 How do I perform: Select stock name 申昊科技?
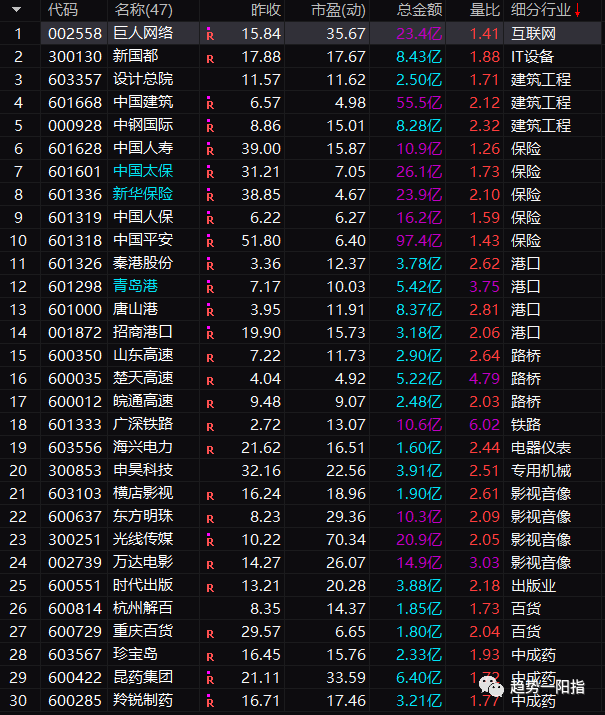[143, 470]
